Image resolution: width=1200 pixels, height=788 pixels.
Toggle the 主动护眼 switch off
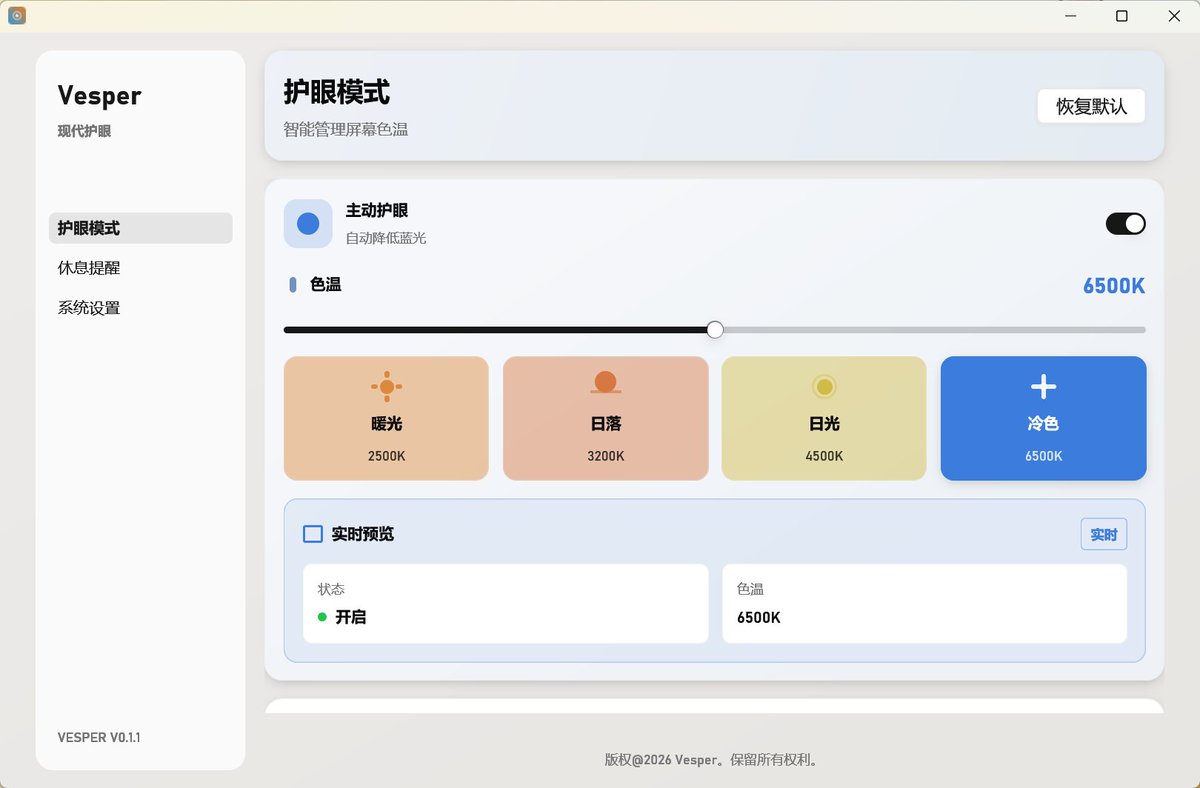point(1125,223)
